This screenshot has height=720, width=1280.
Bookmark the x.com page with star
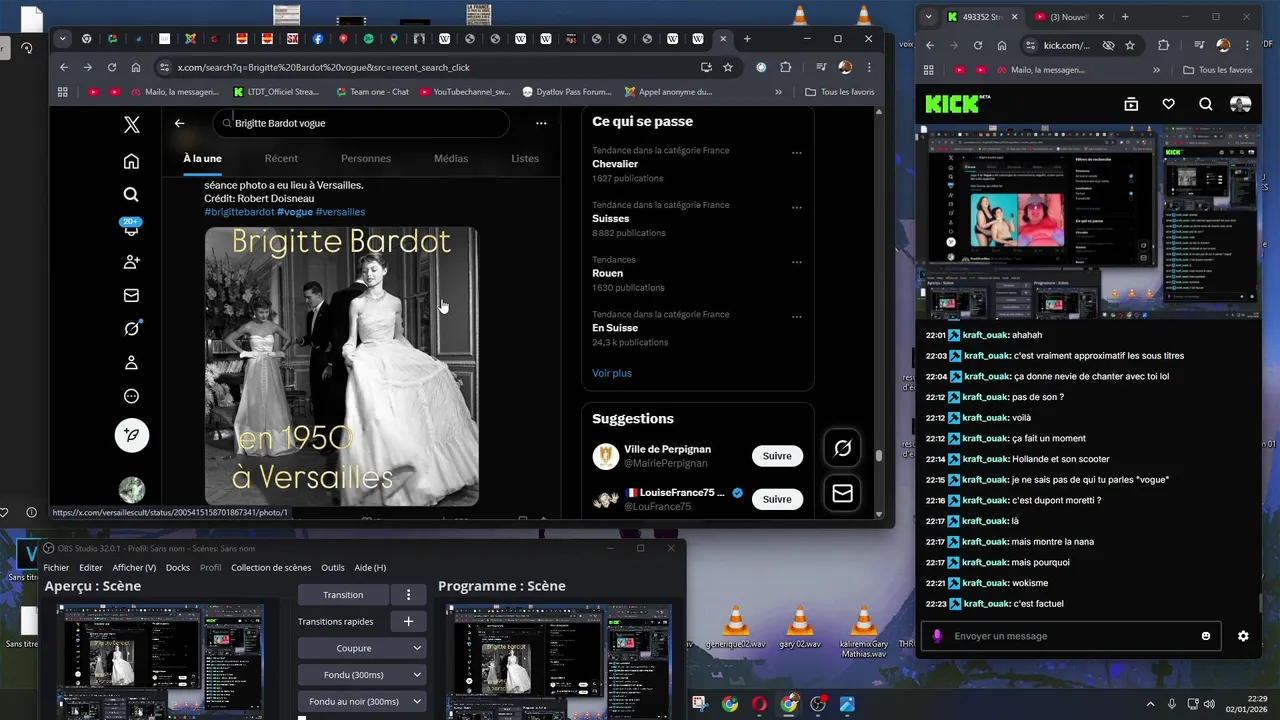[x=728, y=67]
